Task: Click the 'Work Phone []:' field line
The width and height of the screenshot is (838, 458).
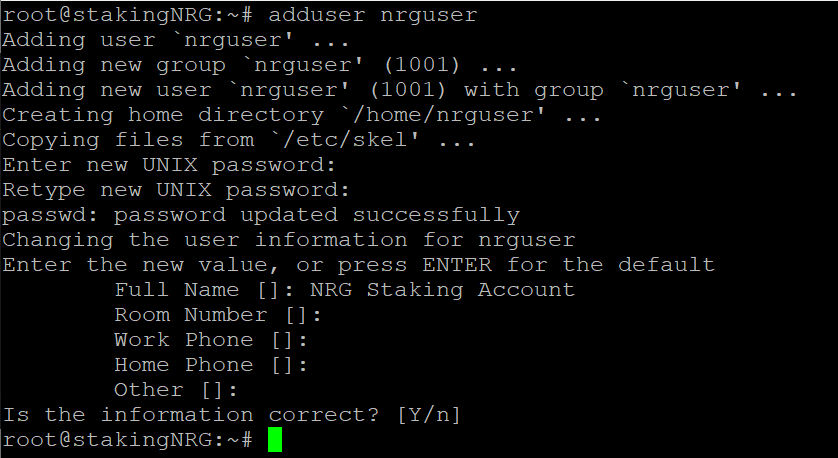Action: pos(211,340)
